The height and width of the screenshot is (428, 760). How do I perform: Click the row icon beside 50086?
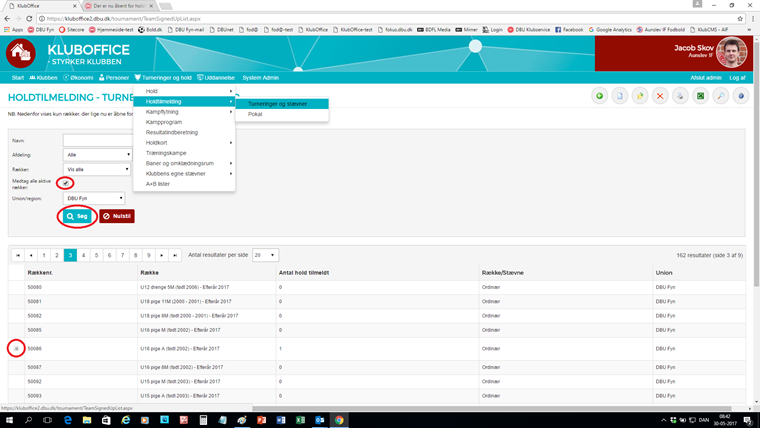[x=16, y=348]
